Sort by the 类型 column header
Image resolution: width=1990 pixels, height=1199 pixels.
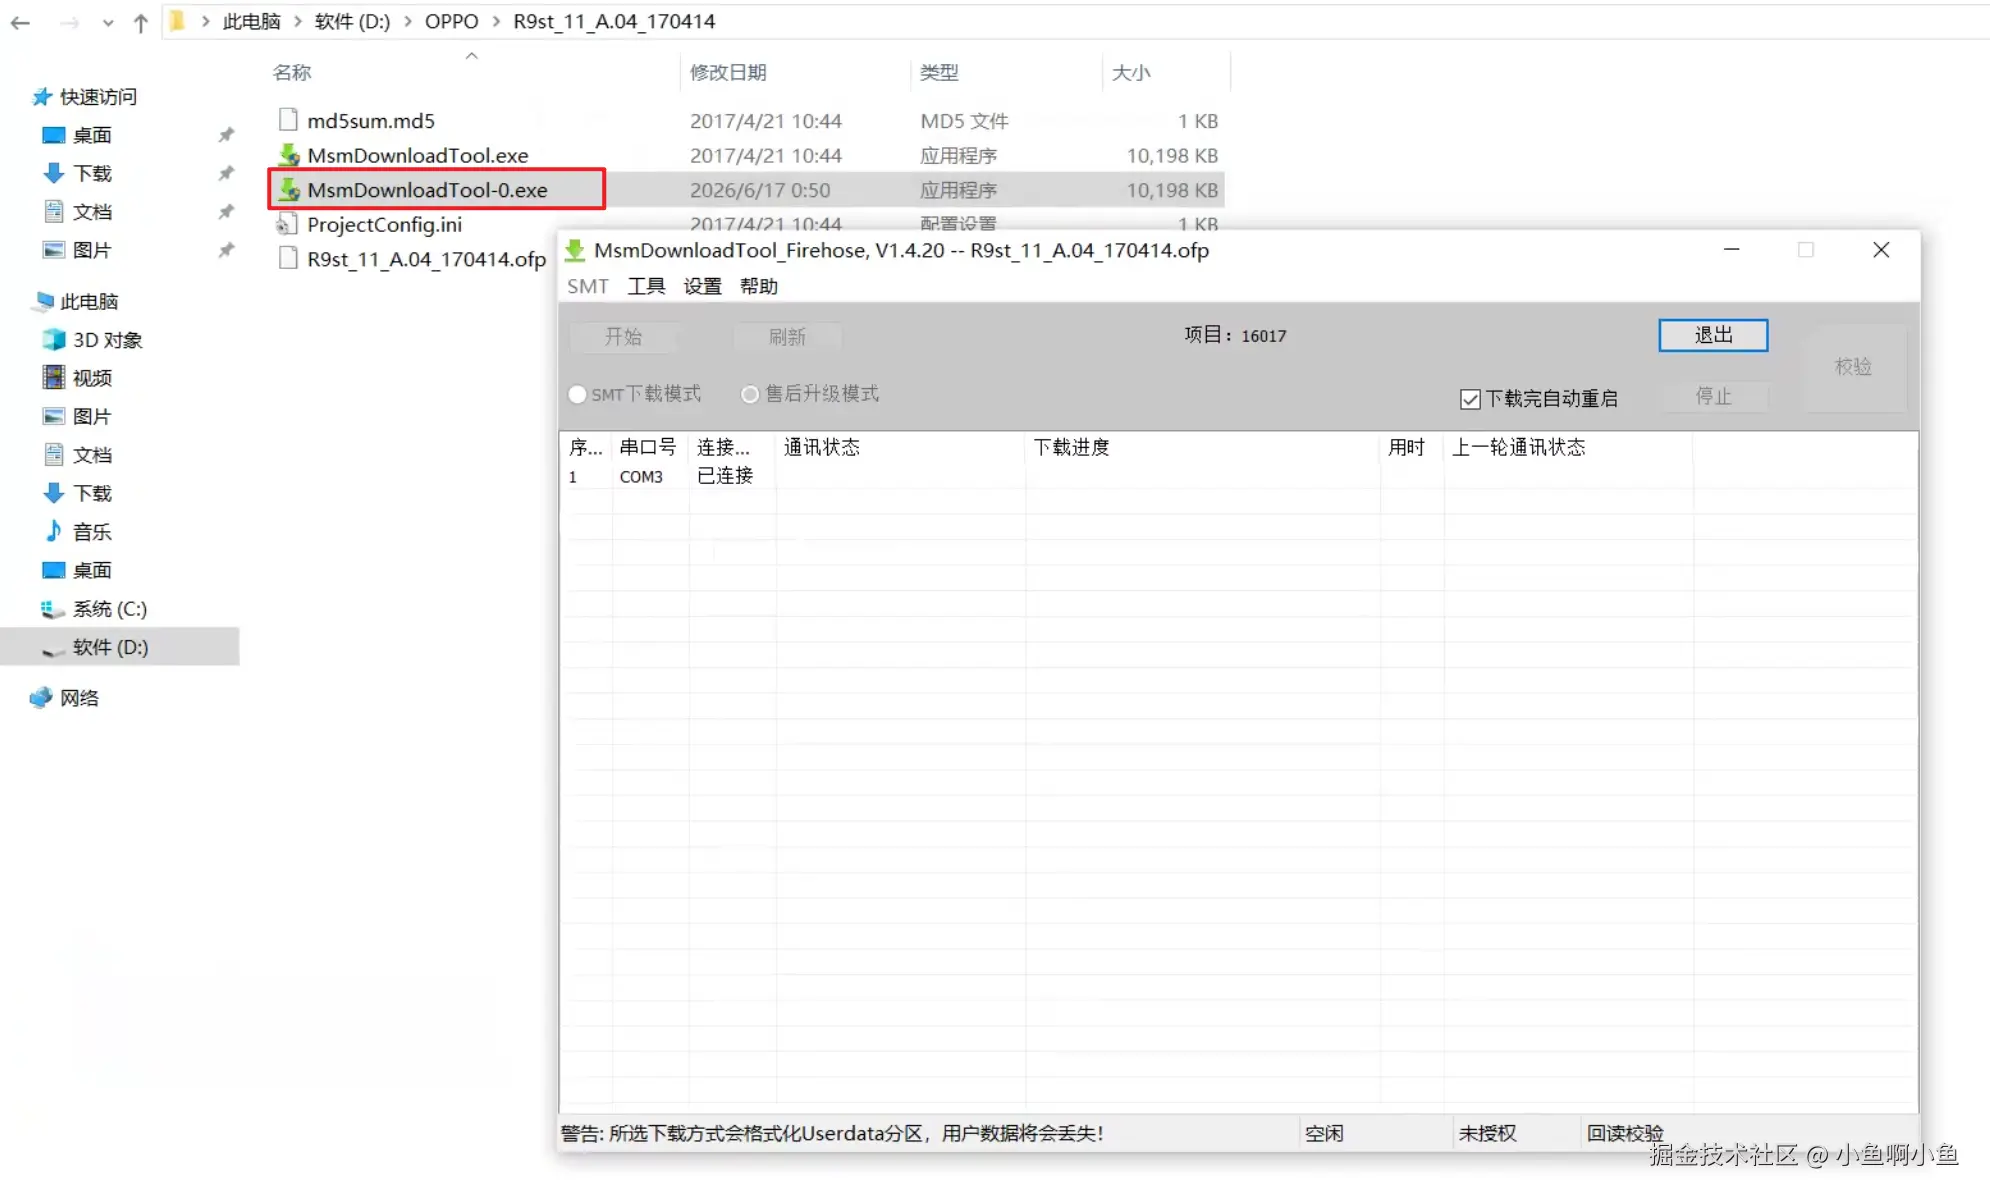tap(939, 72)
